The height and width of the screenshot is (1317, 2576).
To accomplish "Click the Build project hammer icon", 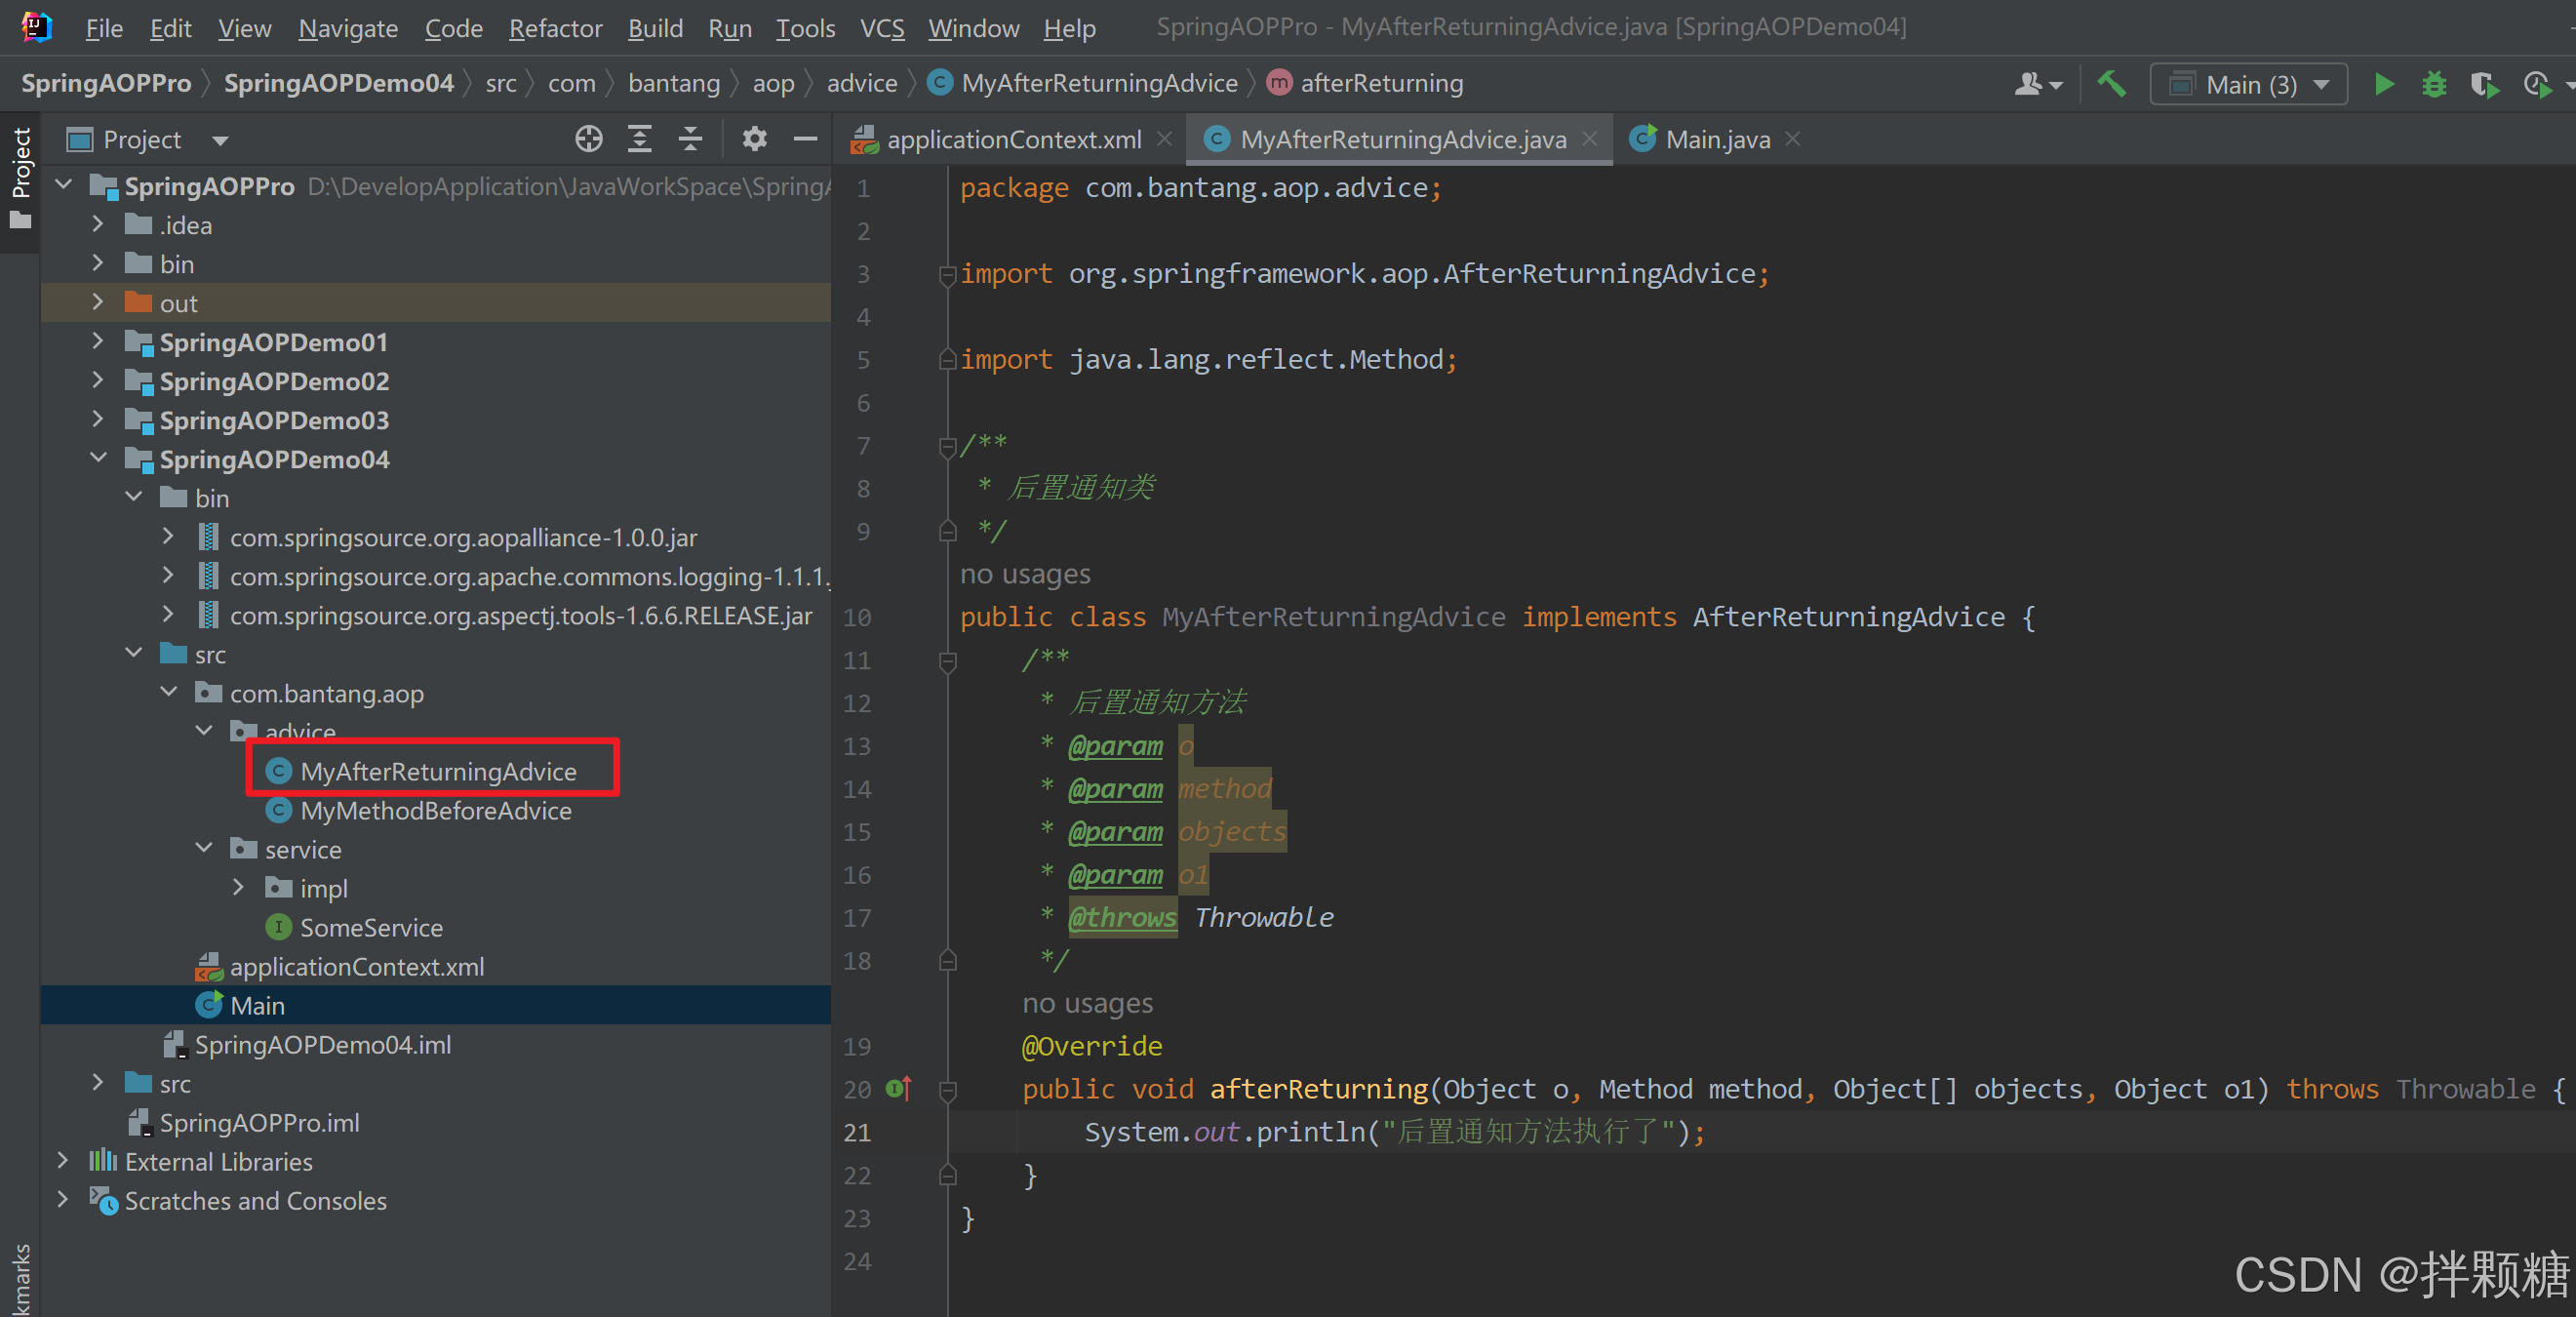I will point(2111,84).
